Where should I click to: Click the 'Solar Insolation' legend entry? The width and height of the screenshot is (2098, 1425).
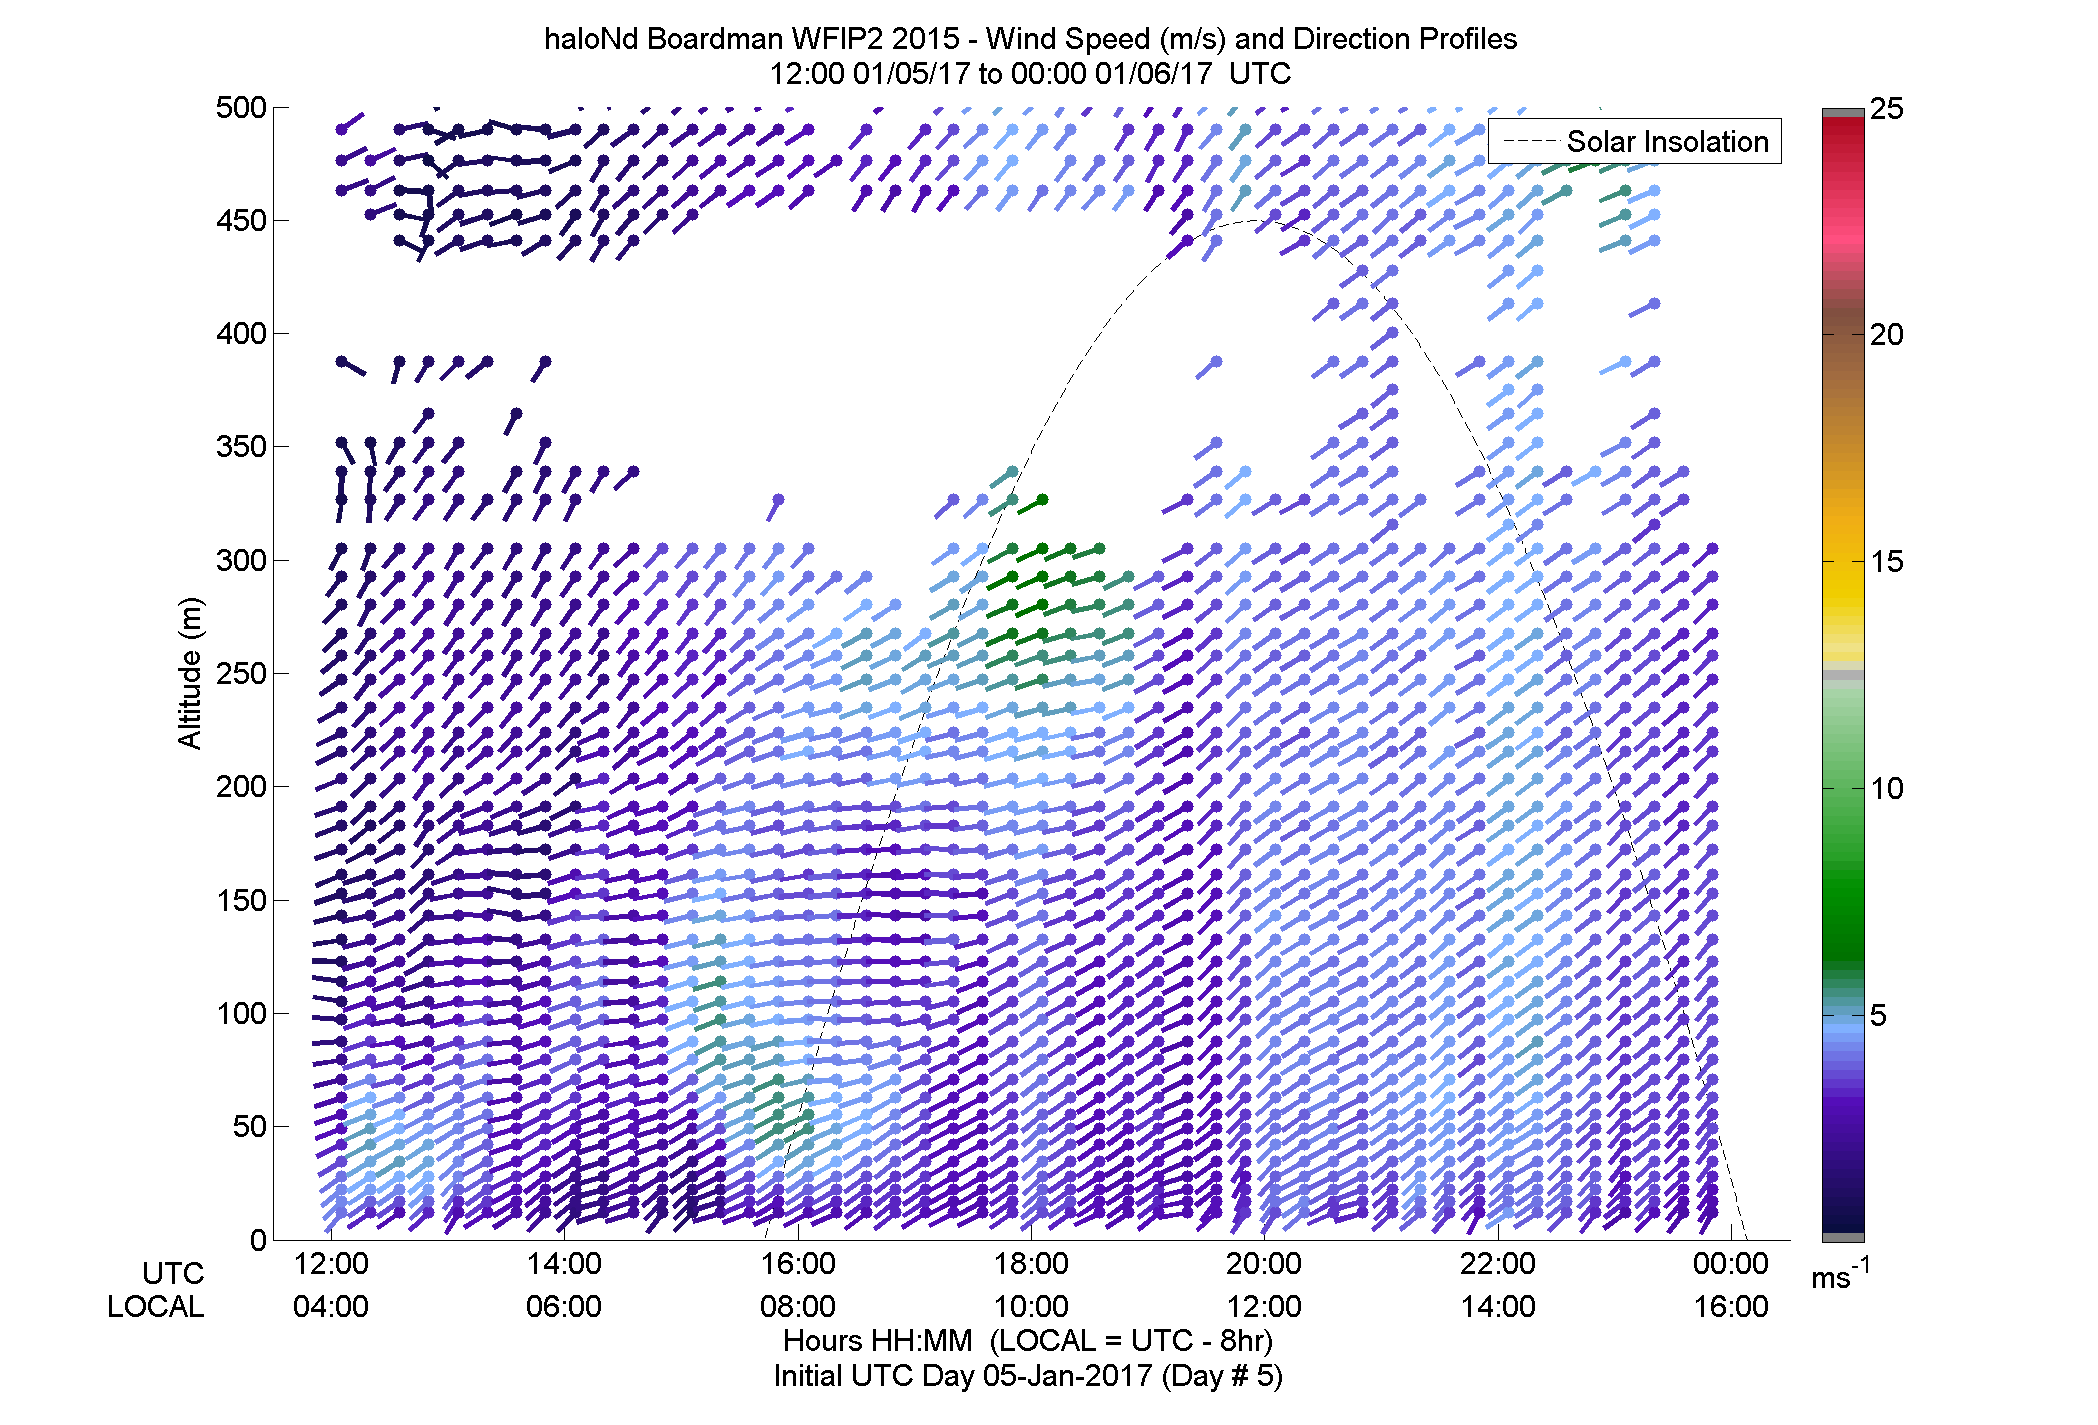(x=1635, y=141)
